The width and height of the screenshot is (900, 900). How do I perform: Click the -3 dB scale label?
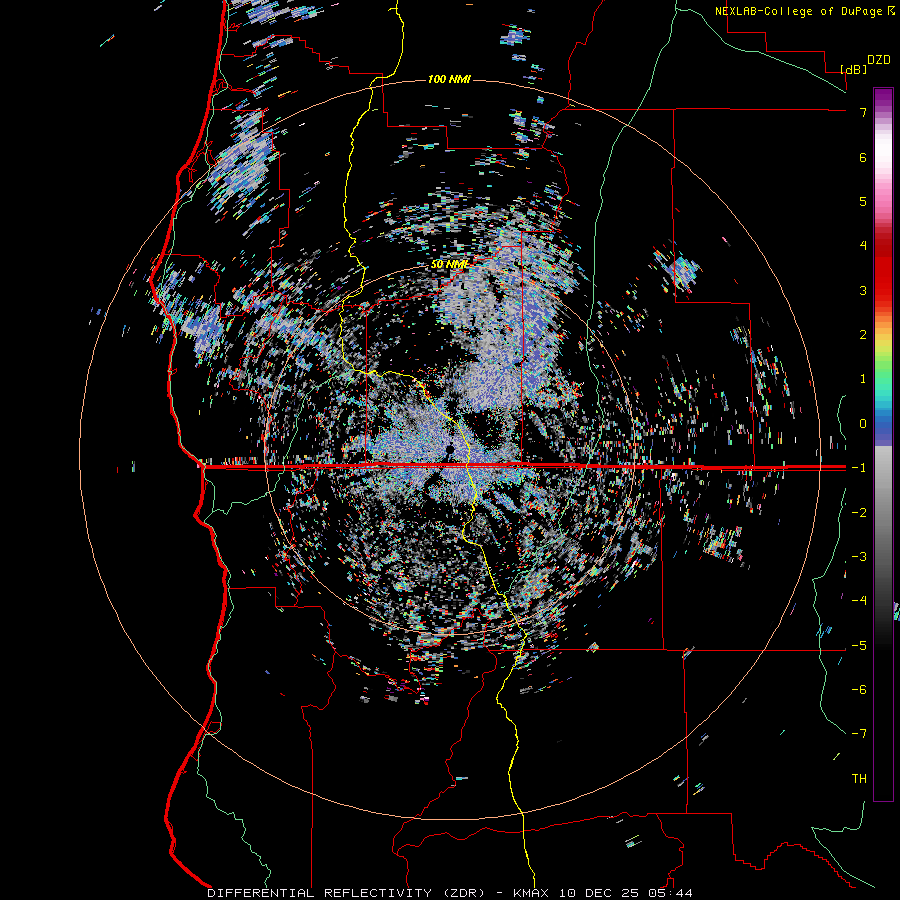859,557
